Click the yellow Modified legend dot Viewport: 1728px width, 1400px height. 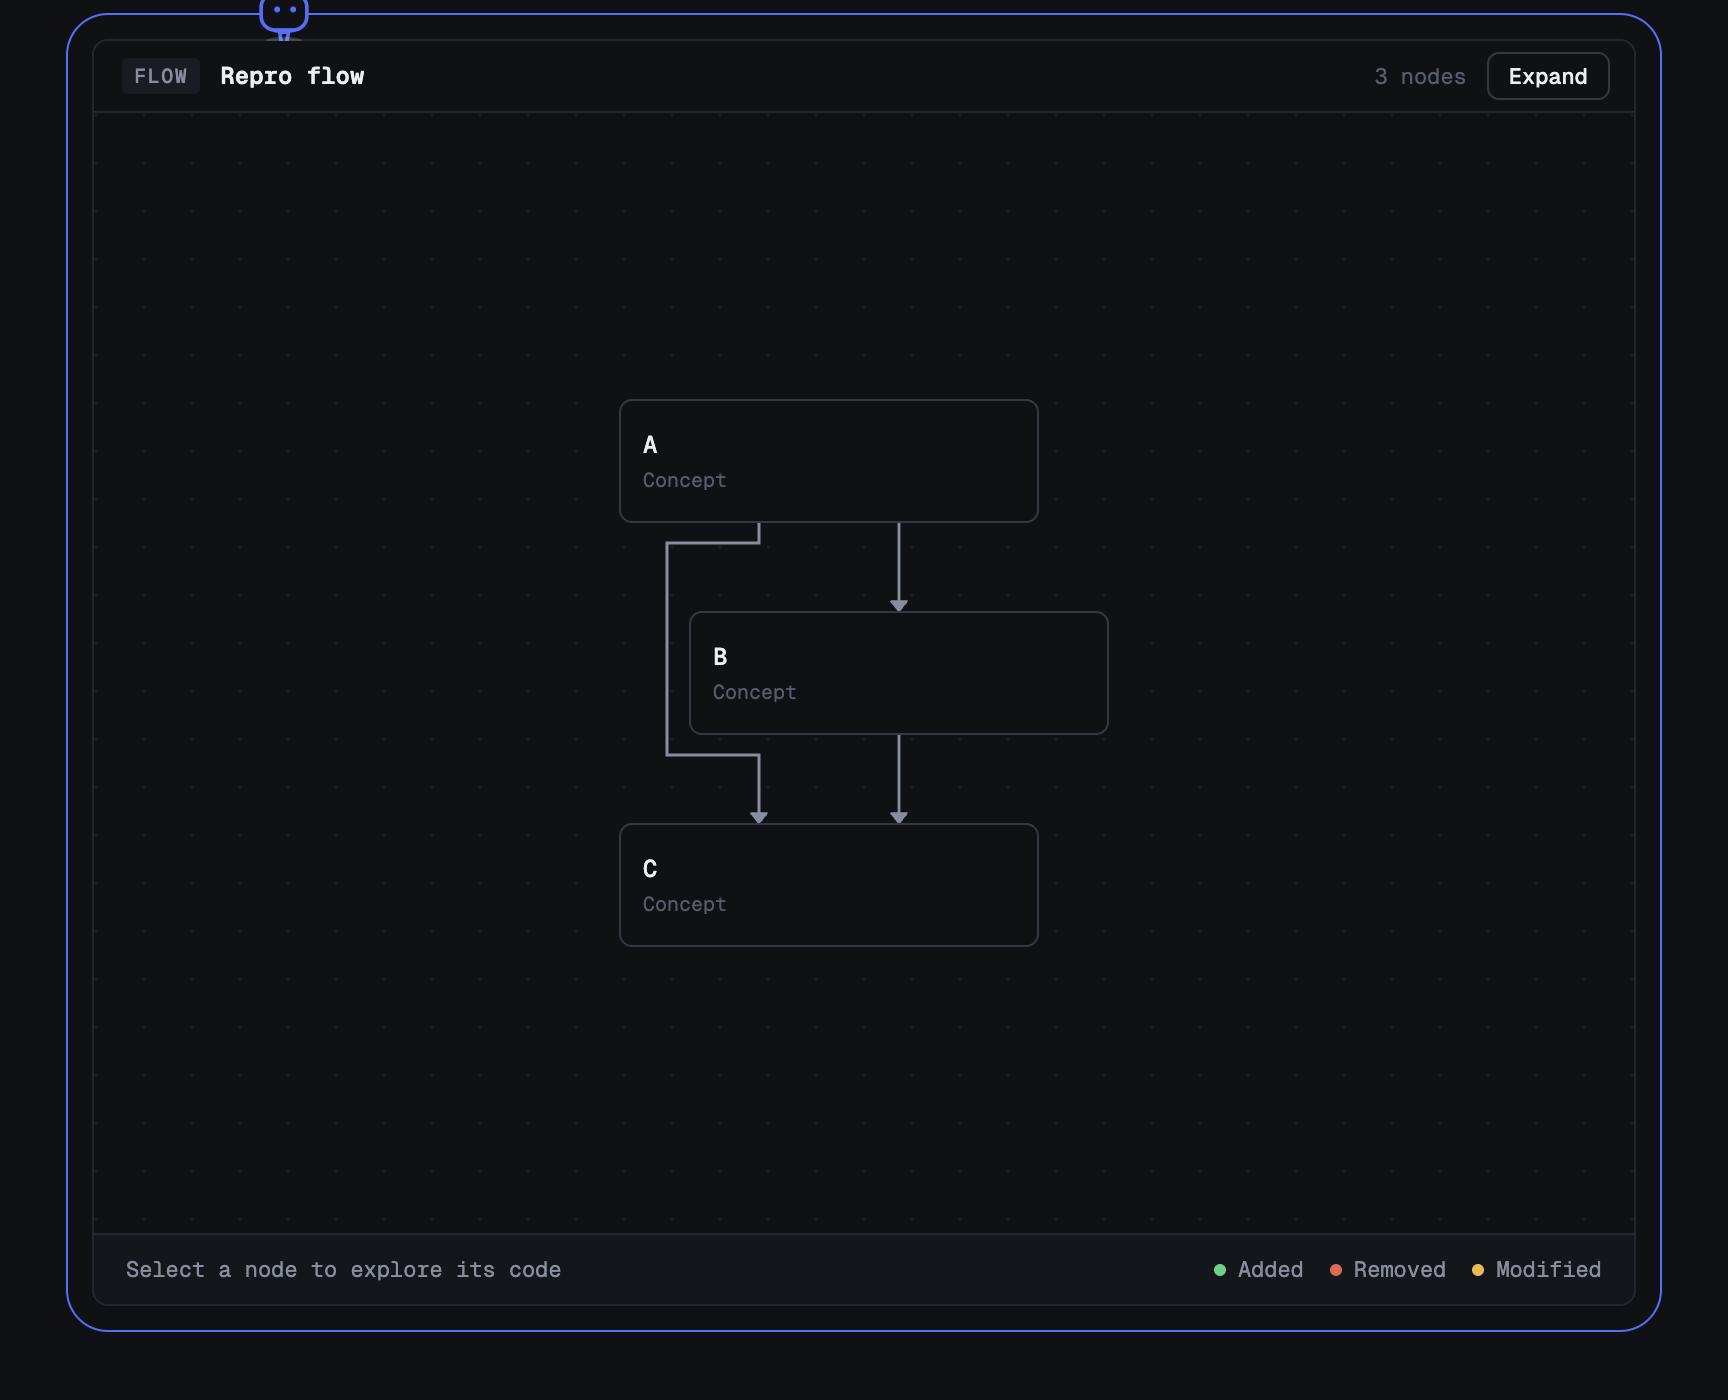tap(1477, 1270)
